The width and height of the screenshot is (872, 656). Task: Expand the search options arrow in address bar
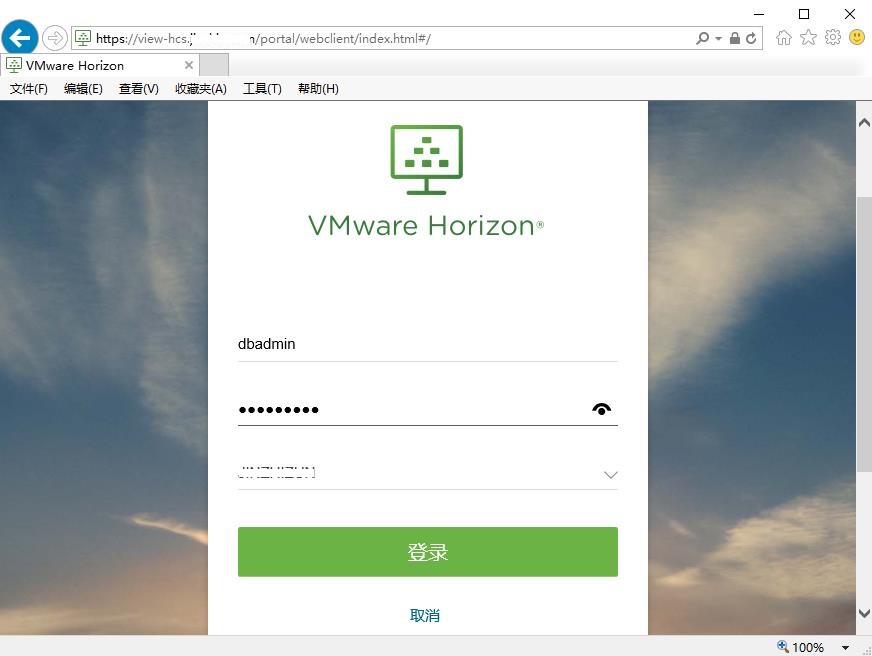[x=717, y=37]
